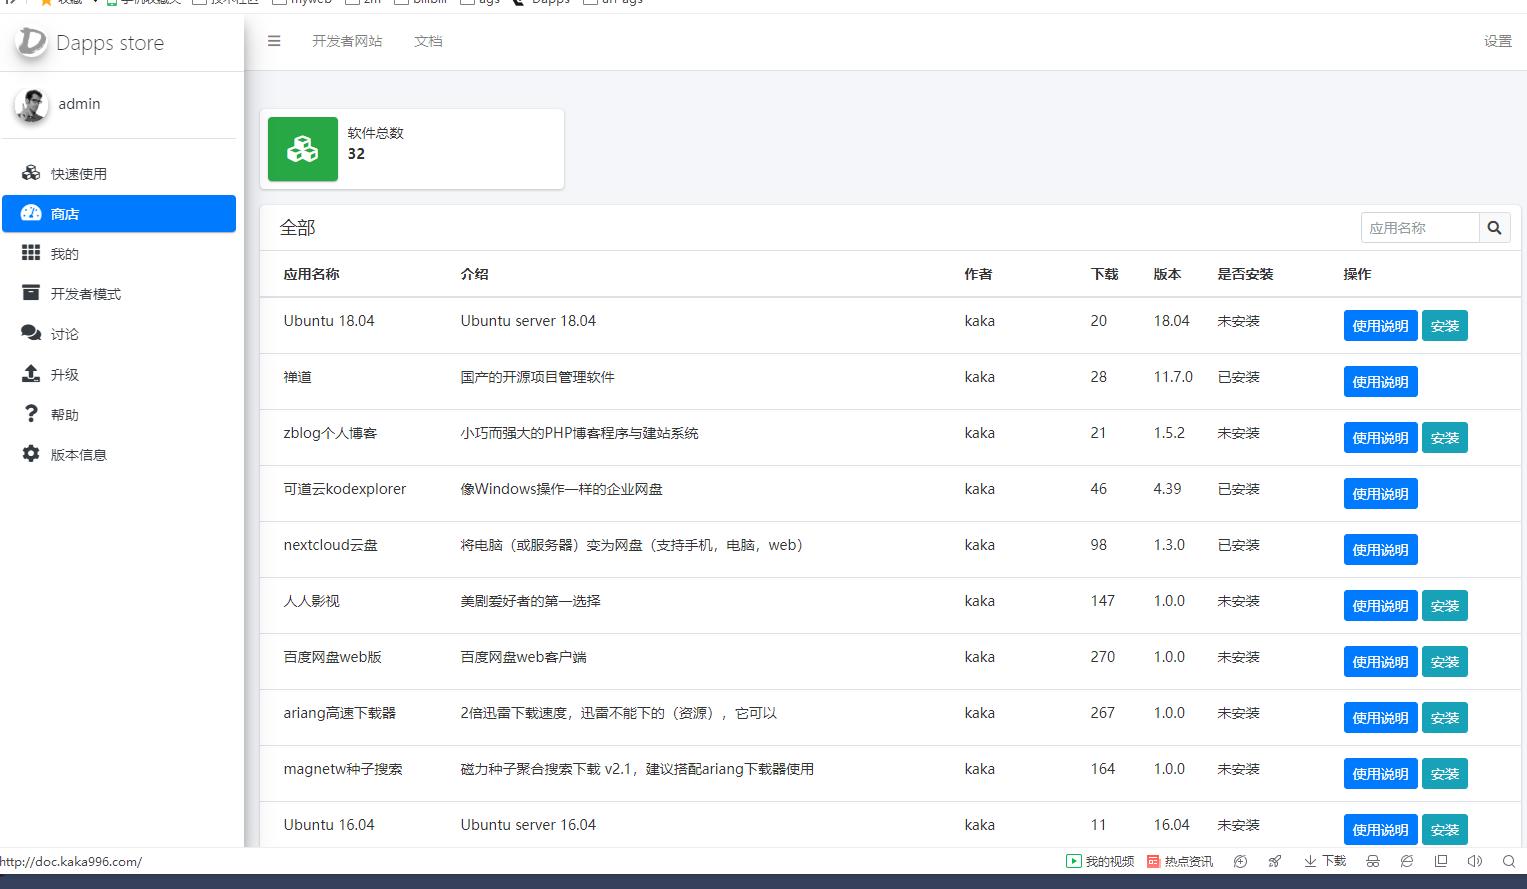The width and height of the screenshot is (1527, 889).
Task: Switch to the 文档 tab
Action: [x=428, y=41]
